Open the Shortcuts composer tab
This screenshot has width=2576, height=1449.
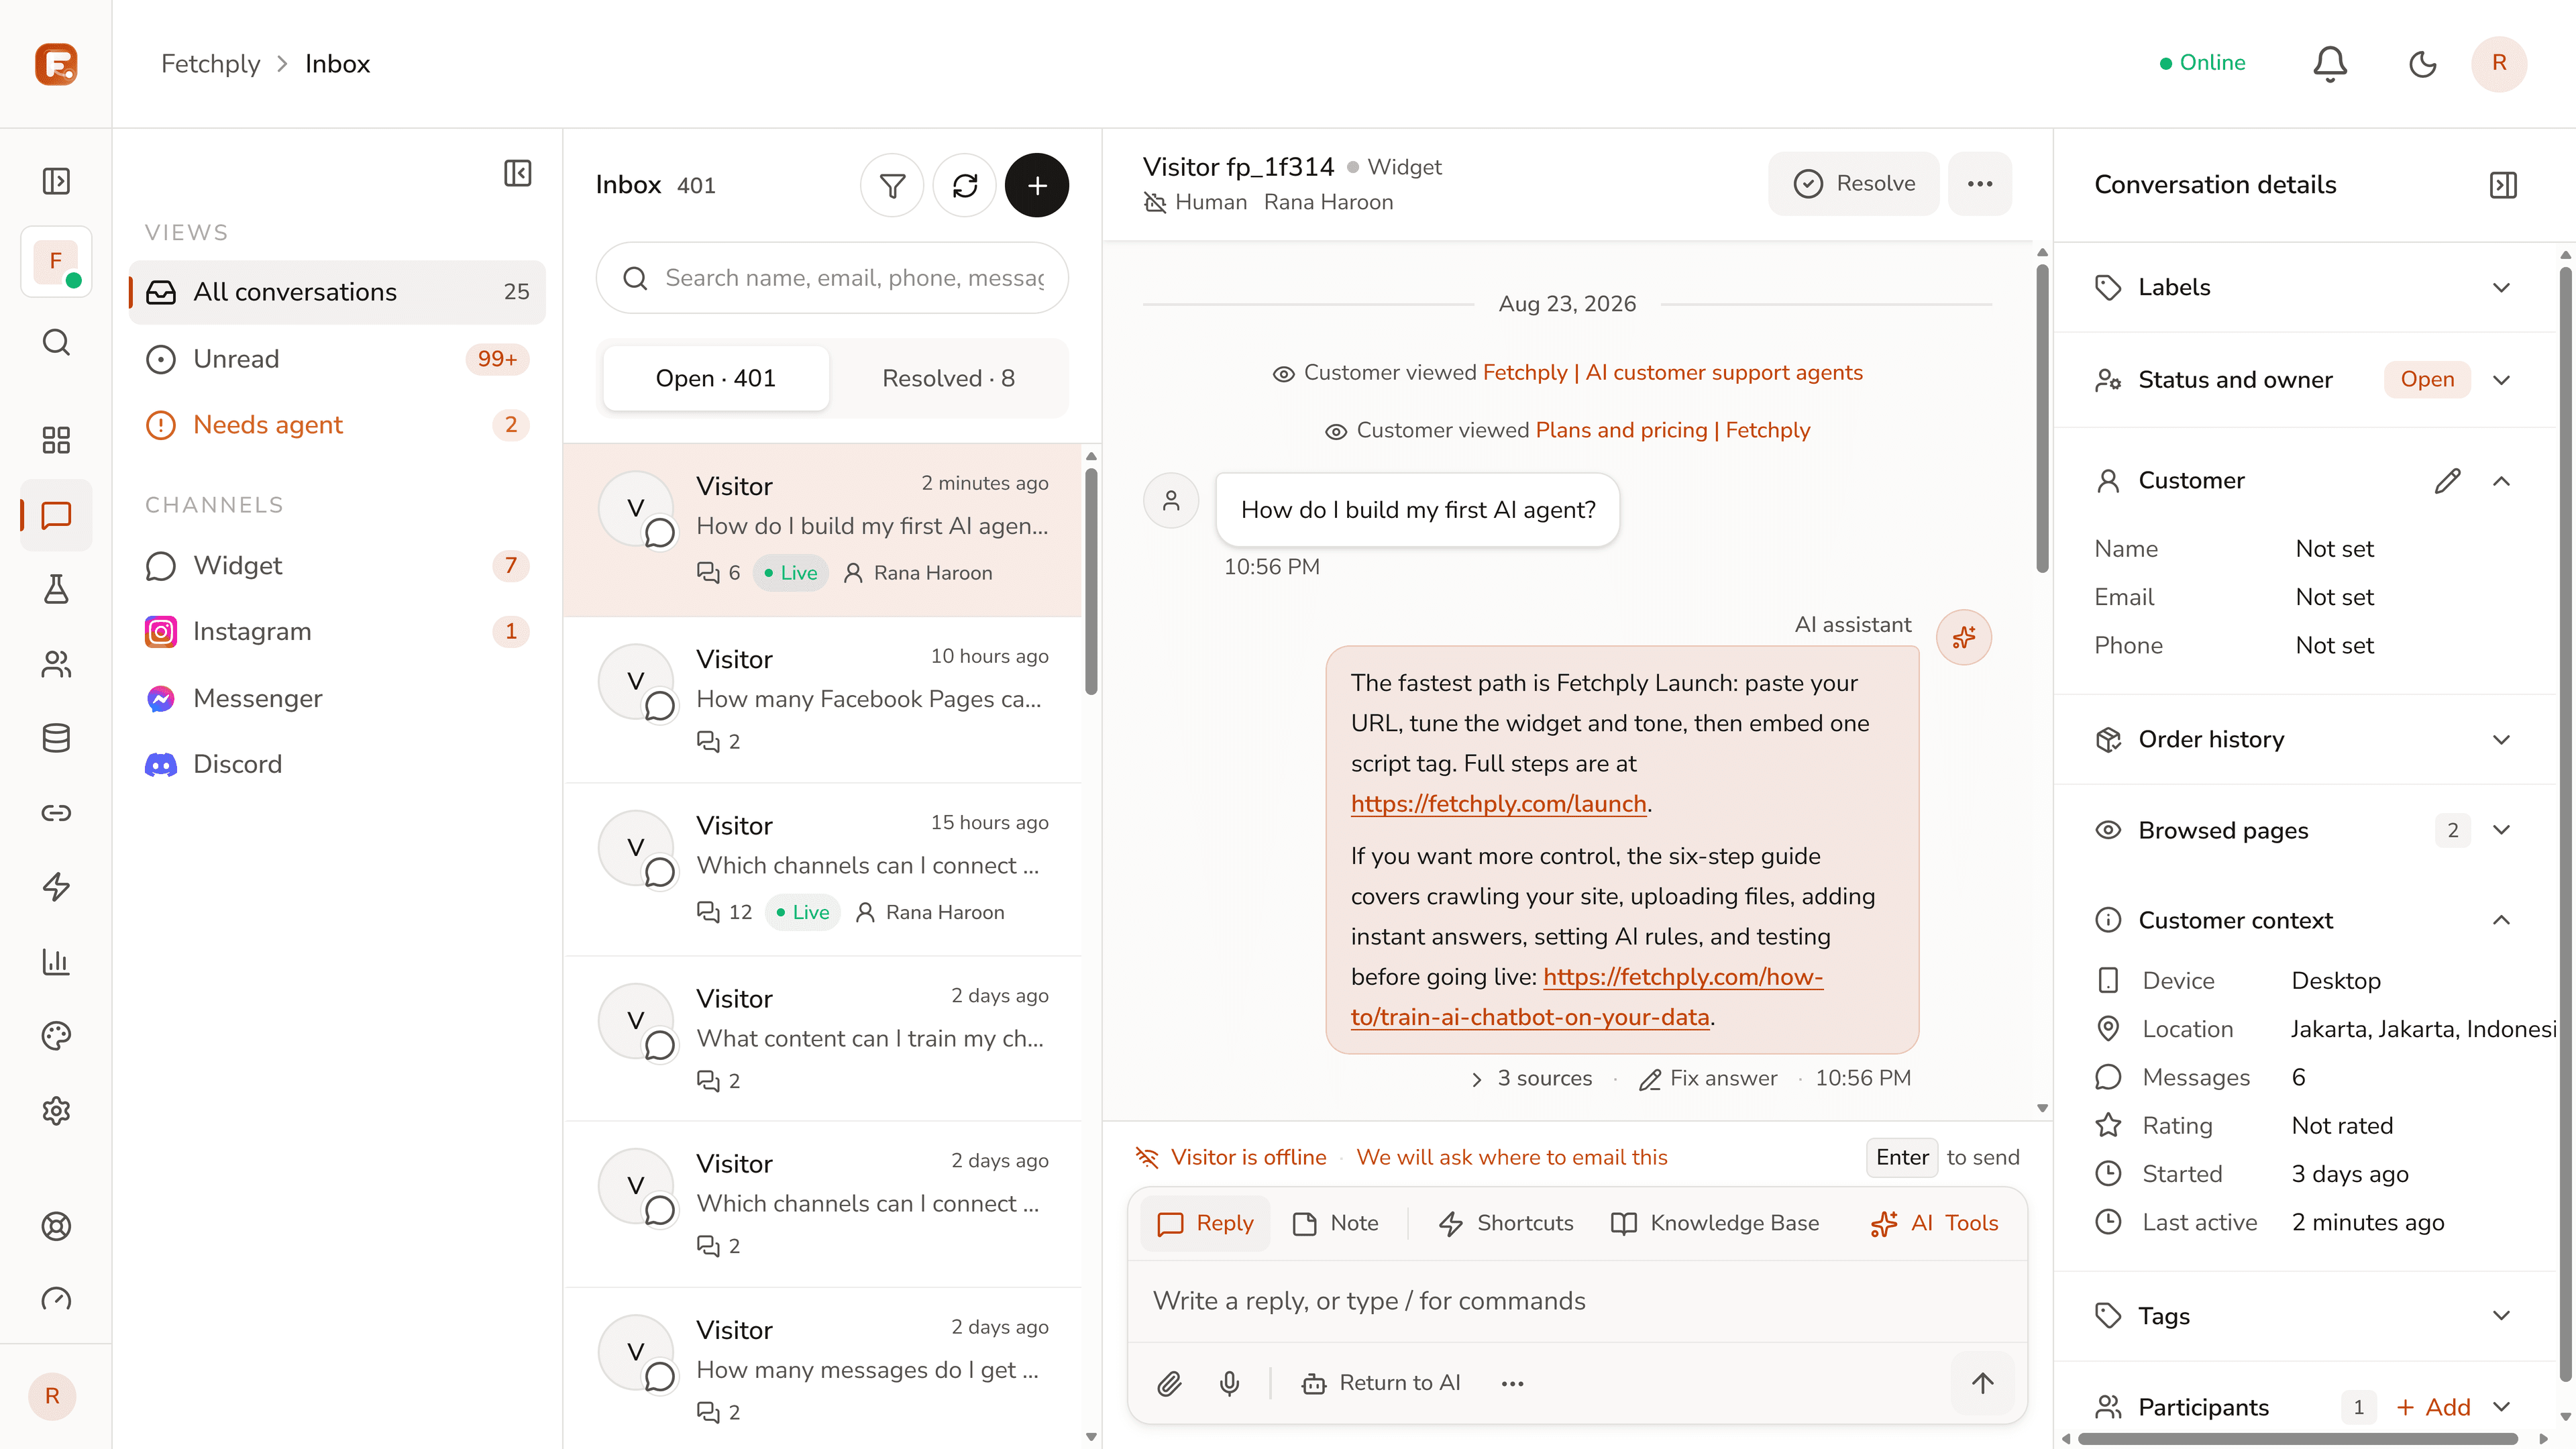1506,1223
